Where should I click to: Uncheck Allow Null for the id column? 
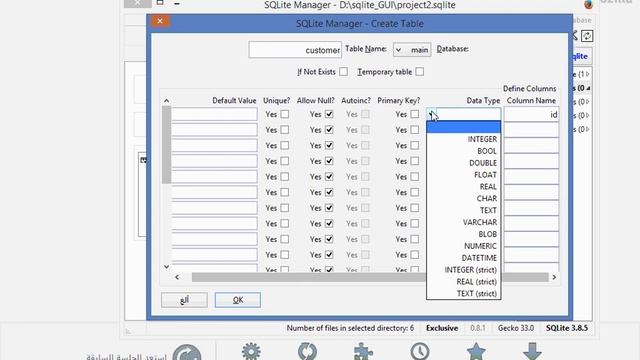[x=329, y=114]
